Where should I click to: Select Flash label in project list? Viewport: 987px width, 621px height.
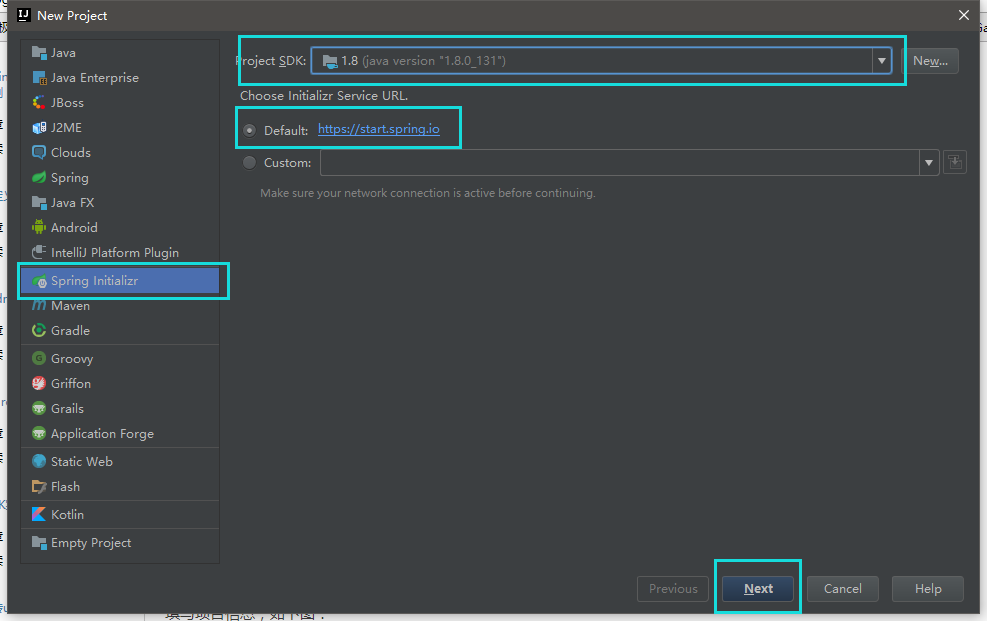click(x=65, y=486)
